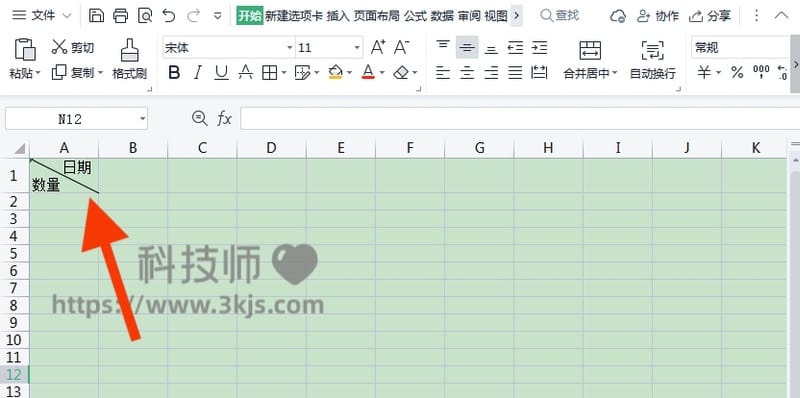This screenshot has height=398, width=800.
Task: Click the Save icon in quick access toolbar
Action: pos(96,16)
